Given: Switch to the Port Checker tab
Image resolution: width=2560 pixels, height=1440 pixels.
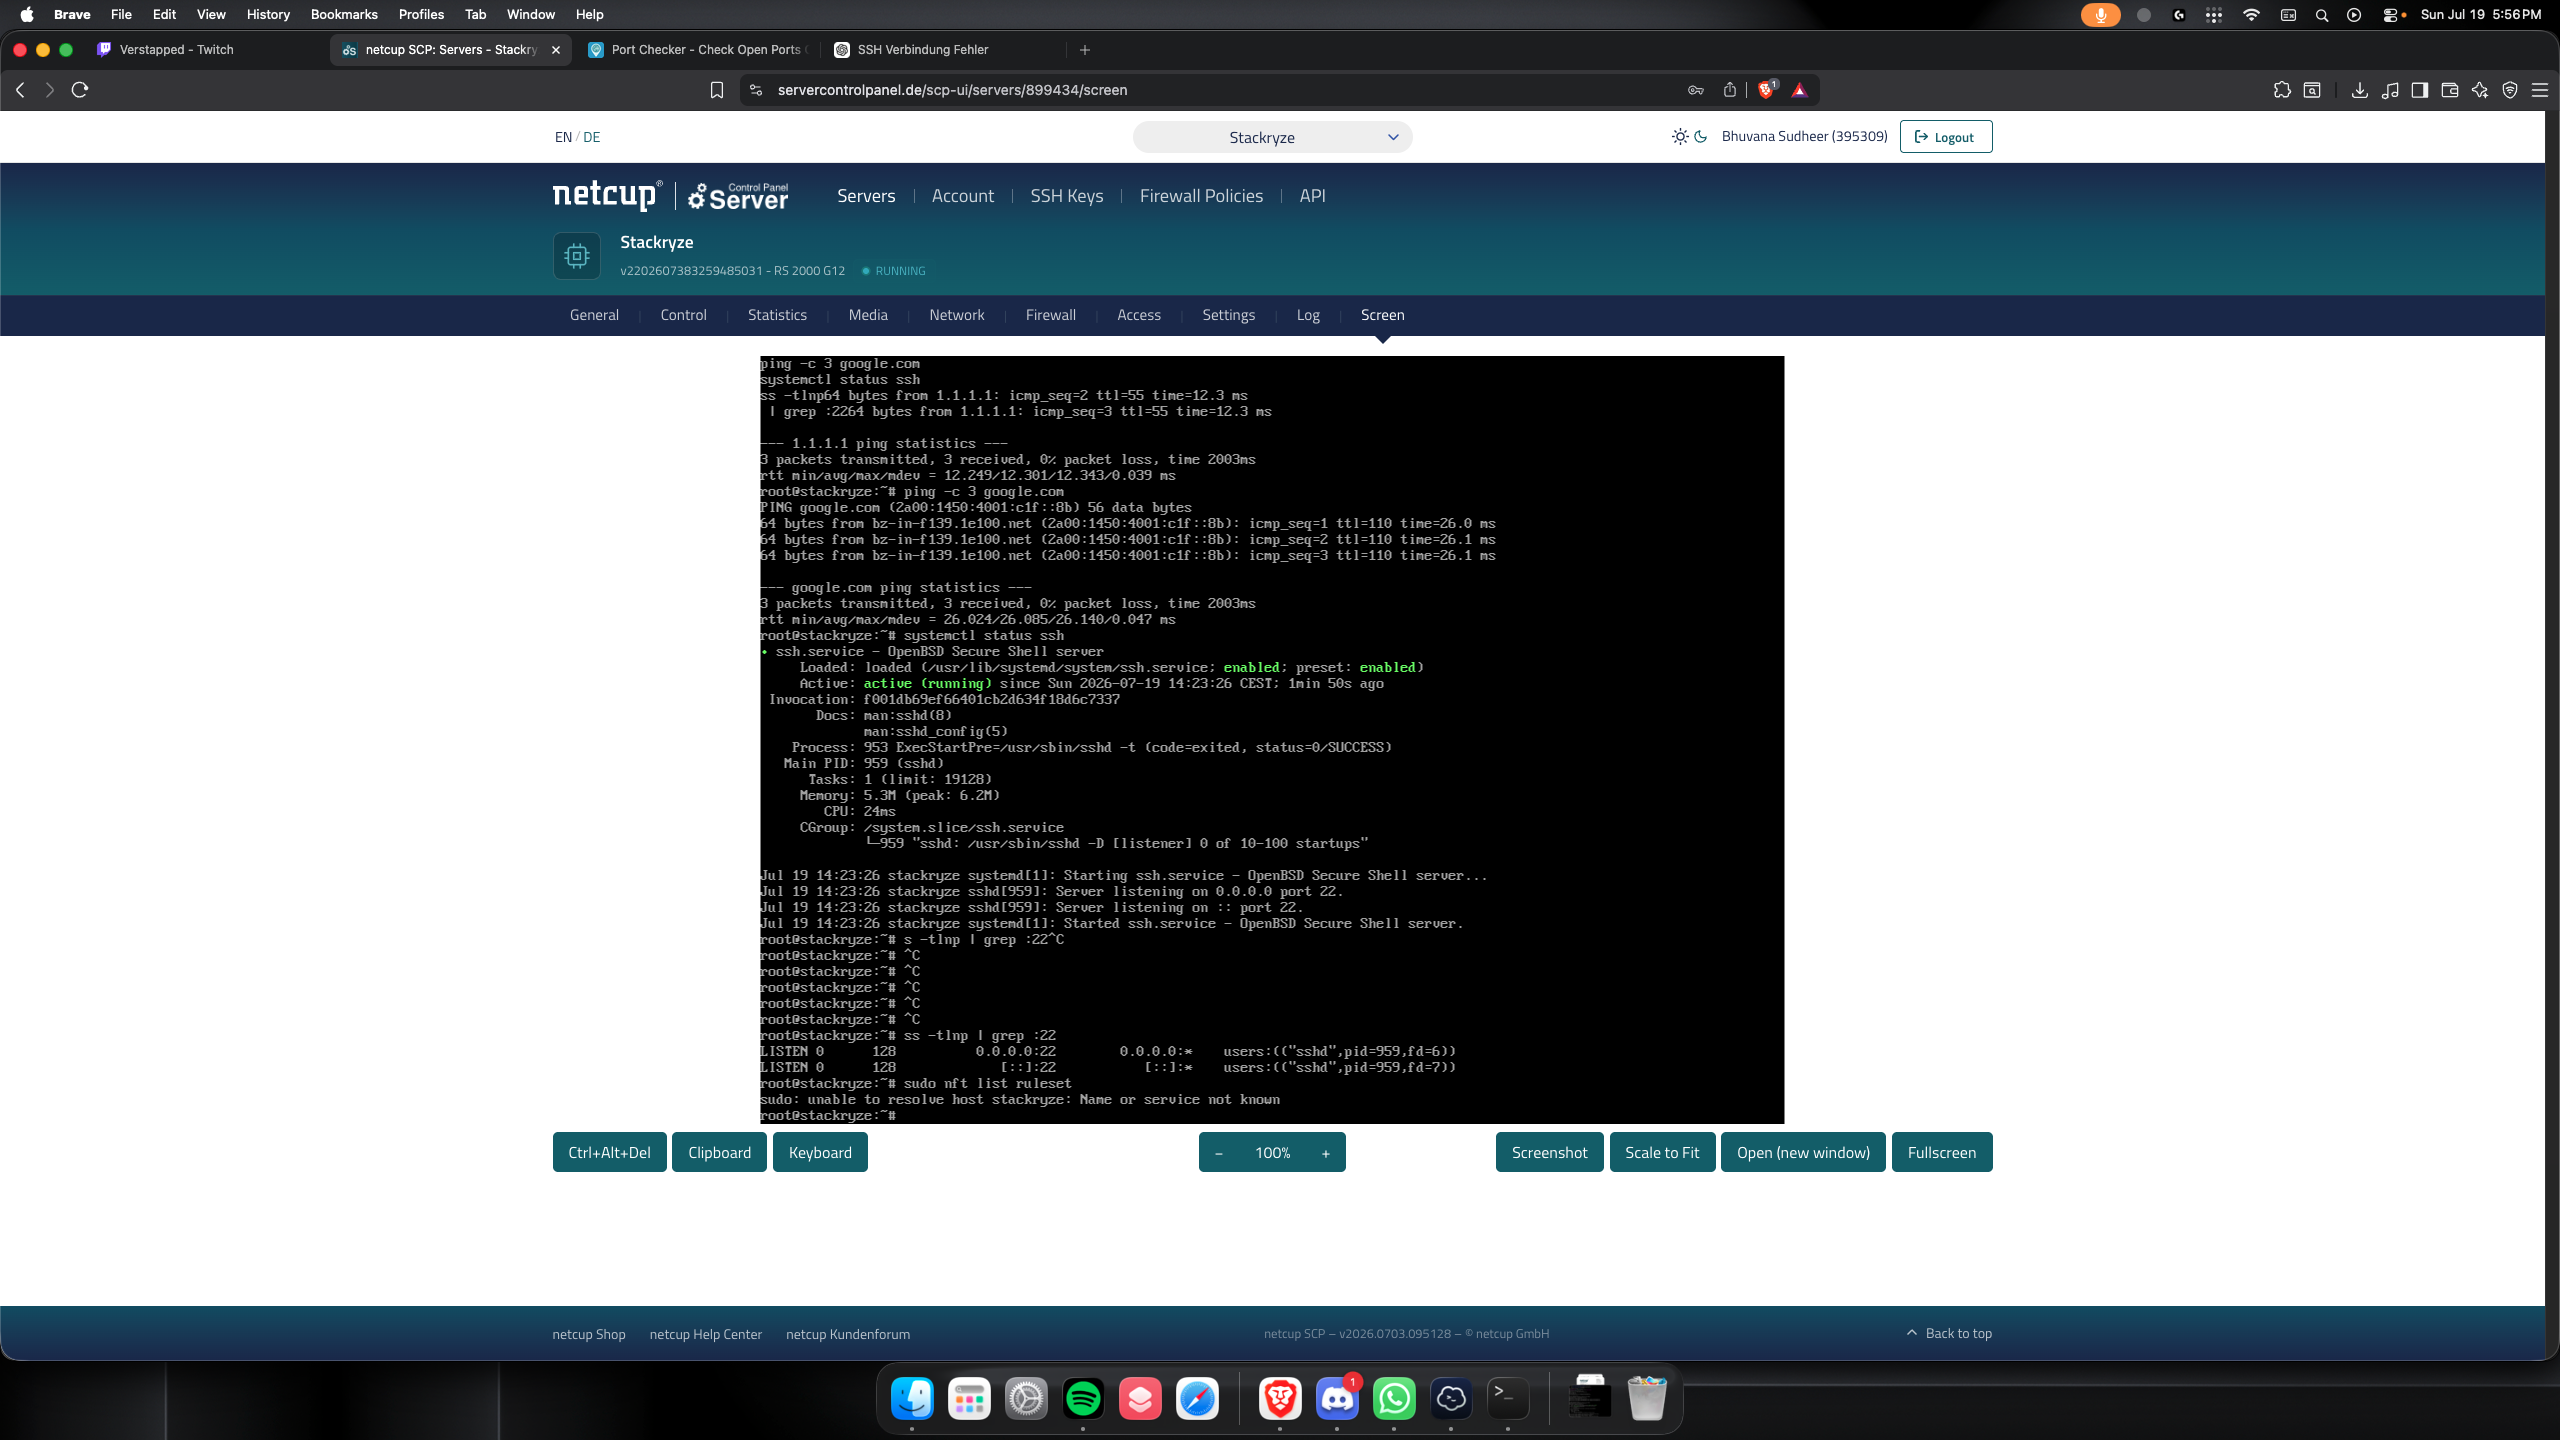Looking at the screenshot, I should pos(698,50).
